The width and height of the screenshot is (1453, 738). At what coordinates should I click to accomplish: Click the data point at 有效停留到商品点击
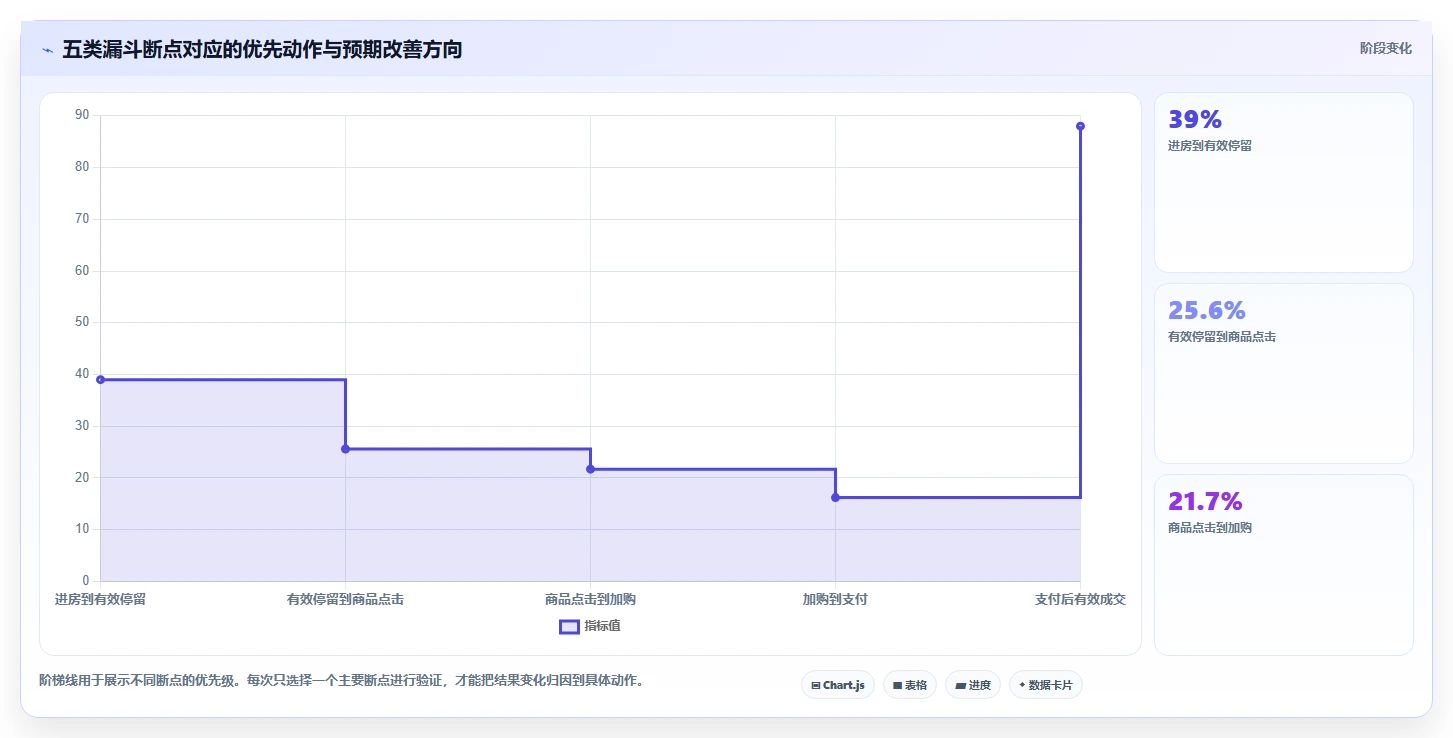pyautogui.click(x=345, y=449)
